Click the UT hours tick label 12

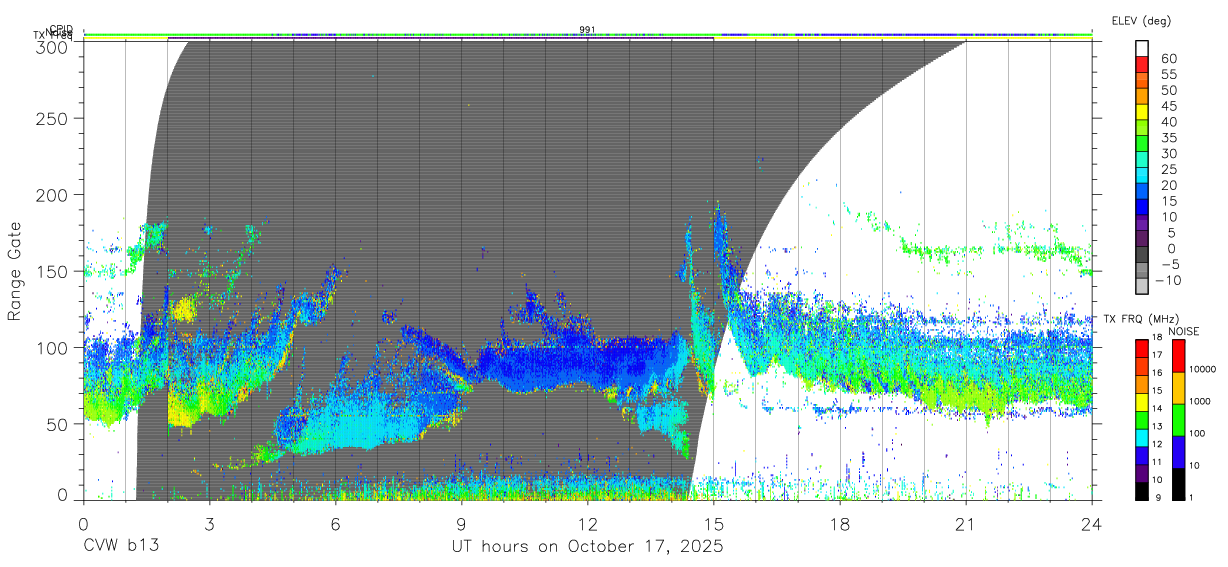(x=588, y=523)
